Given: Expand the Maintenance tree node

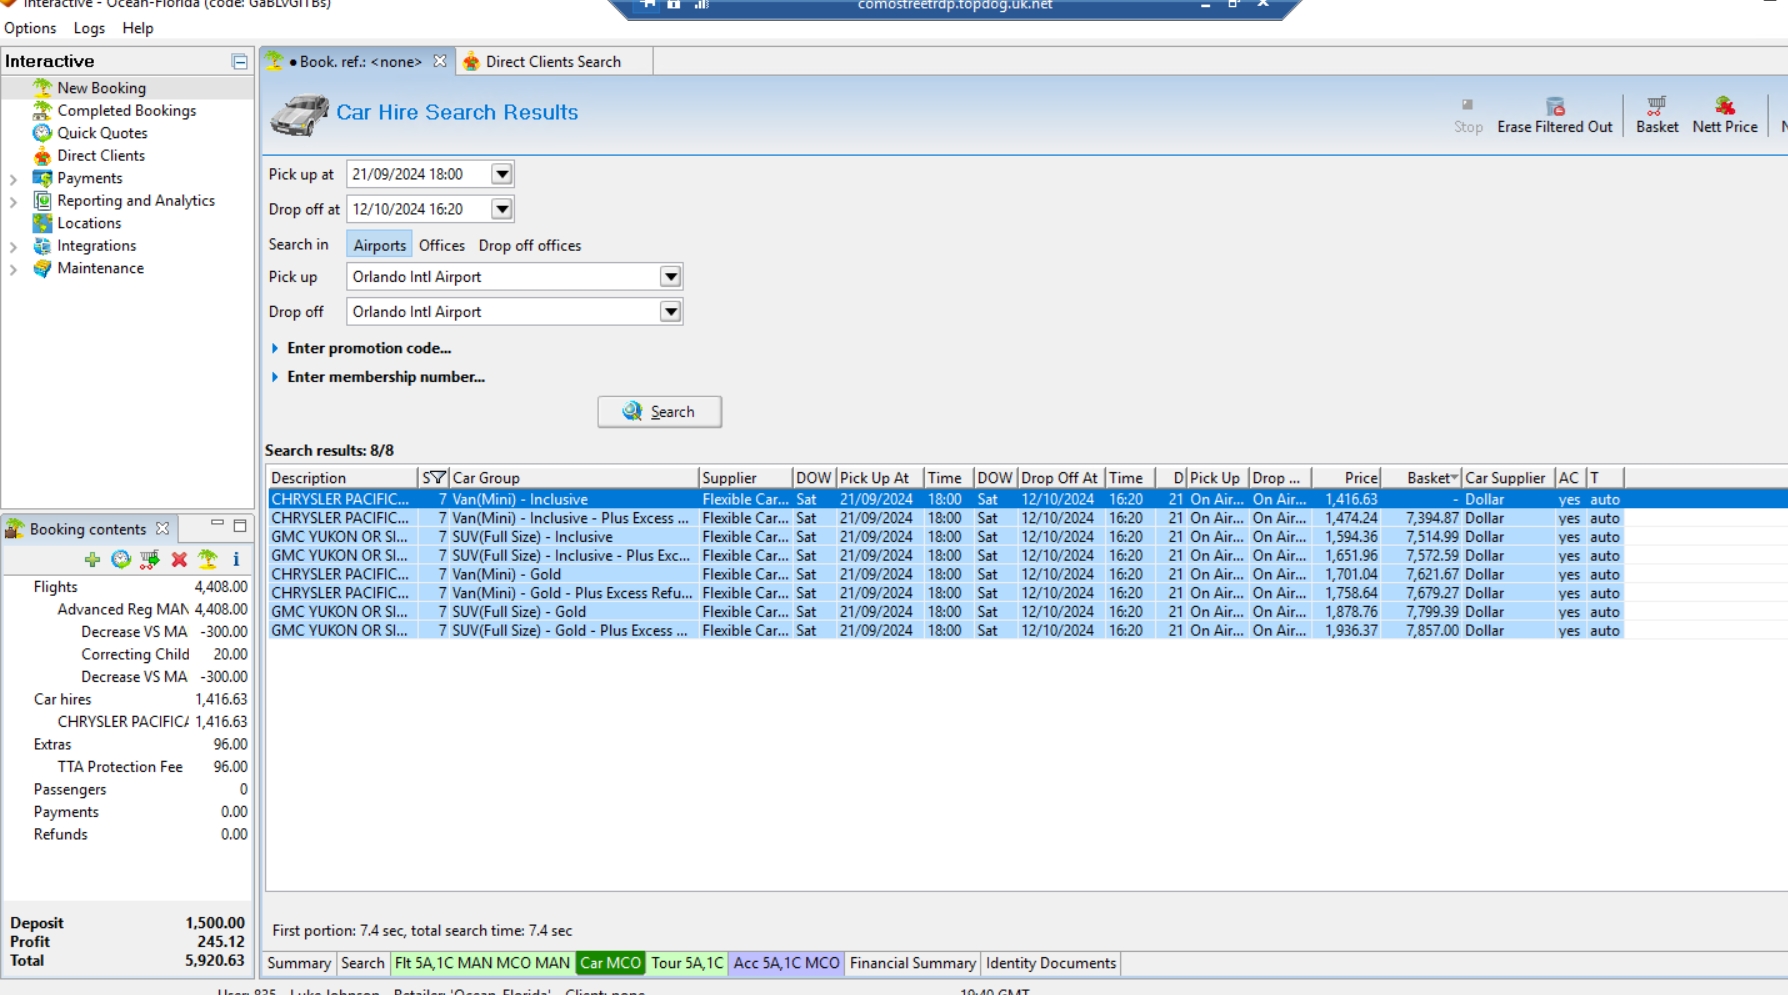Looking at the screenshot, I should (x=14, y=269).
